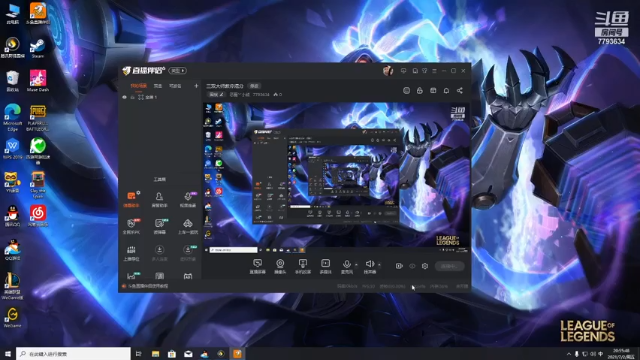This screenshot has height=360, width=640.
Task: Mute the microphone
Action: click(347, 266)
